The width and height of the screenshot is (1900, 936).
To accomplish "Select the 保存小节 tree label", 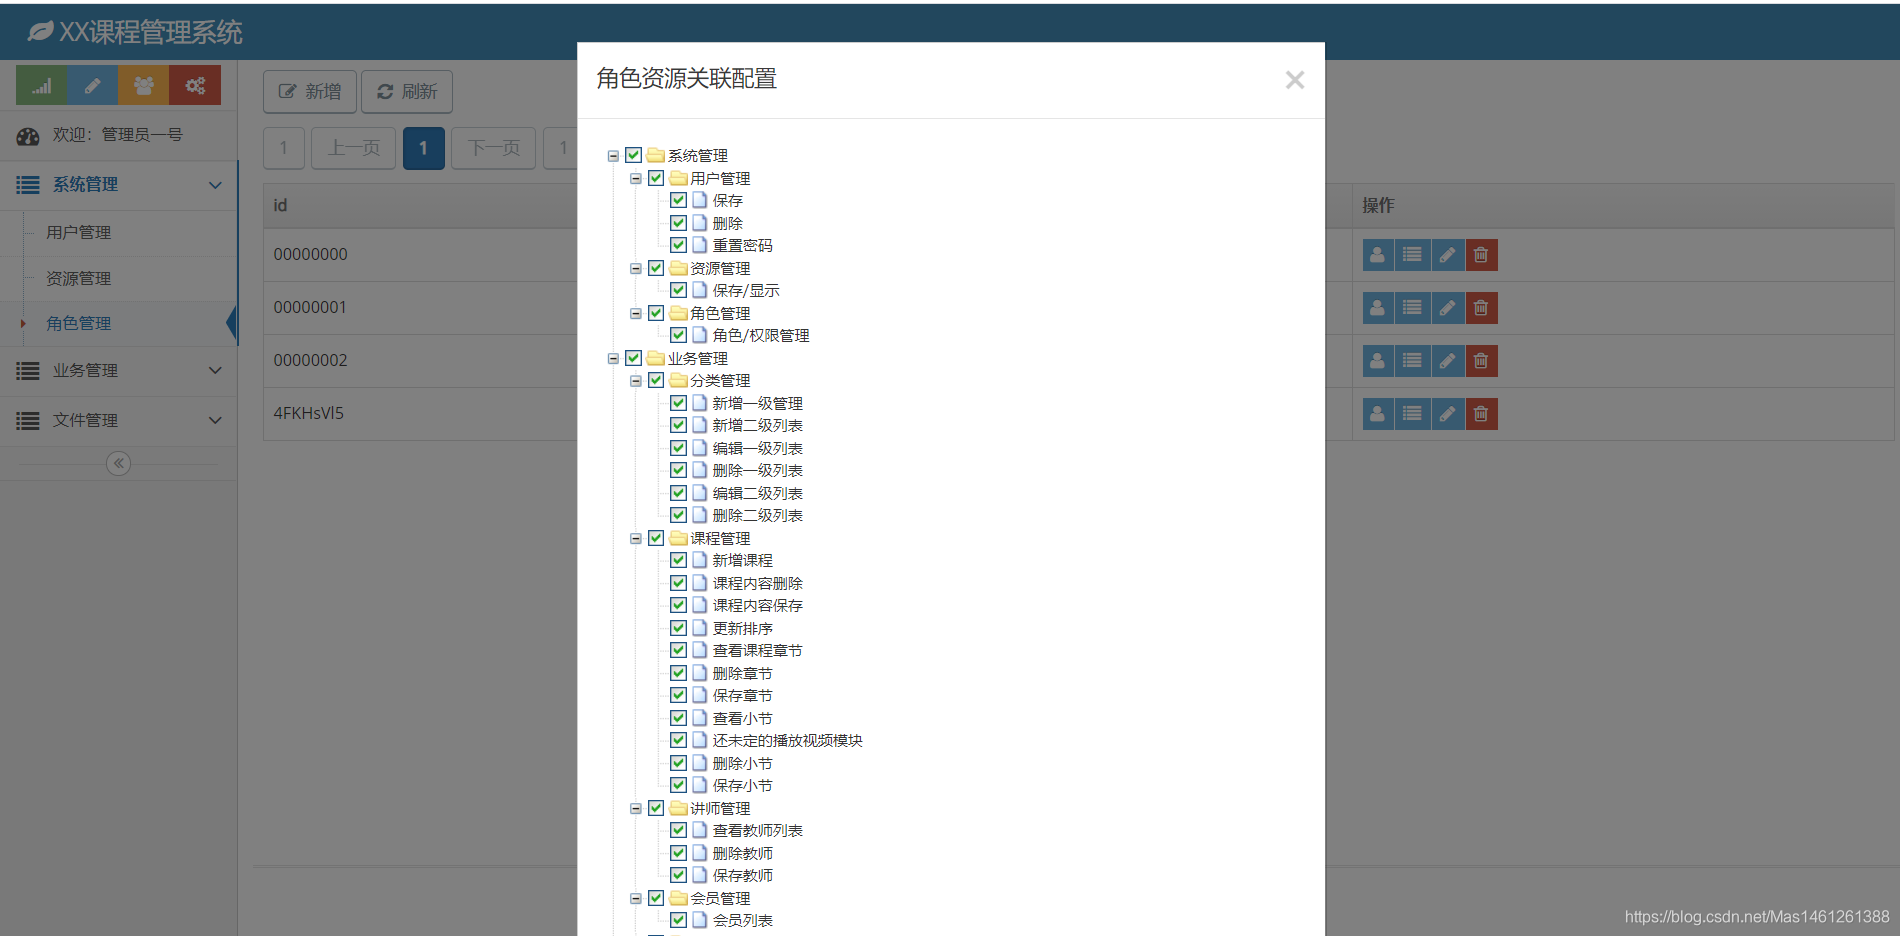I will pyautogui.click(x=742, y=786).
